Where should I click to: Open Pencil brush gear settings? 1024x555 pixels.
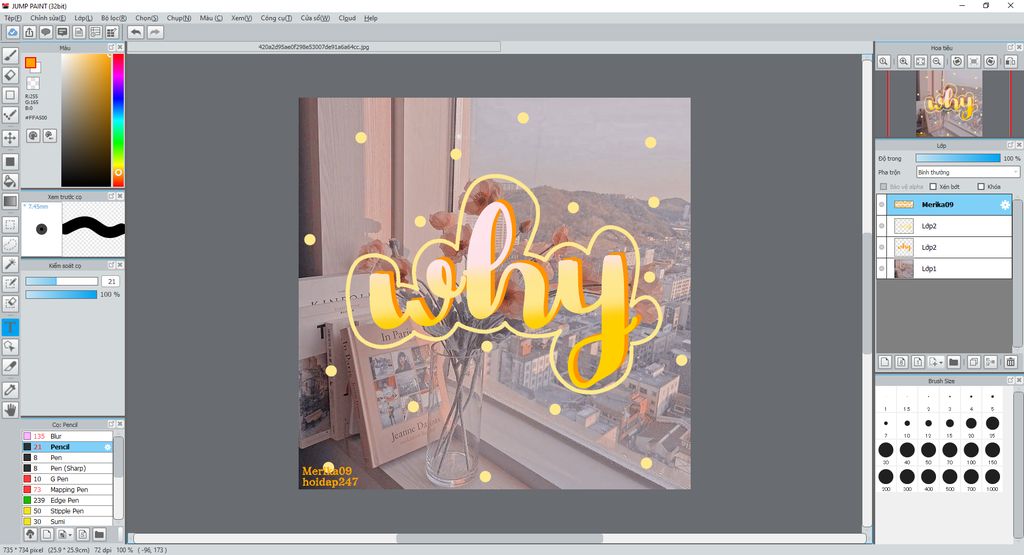click(108, 447)
